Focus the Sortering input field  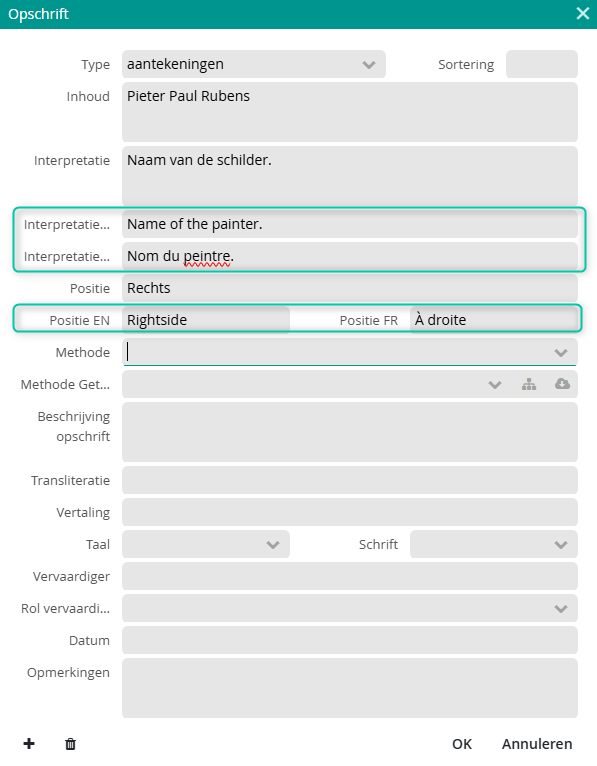pyautogui.click(x=542, y=64)
